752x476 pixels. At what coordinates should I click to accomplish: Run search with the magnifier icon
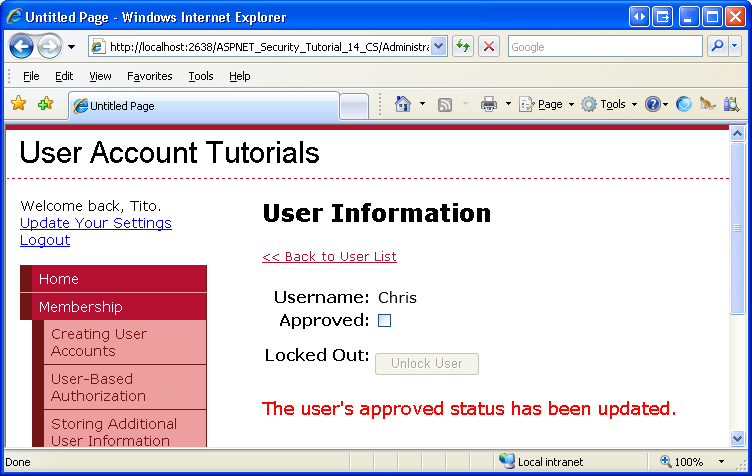pyautogui.click(x=717, y=46)
